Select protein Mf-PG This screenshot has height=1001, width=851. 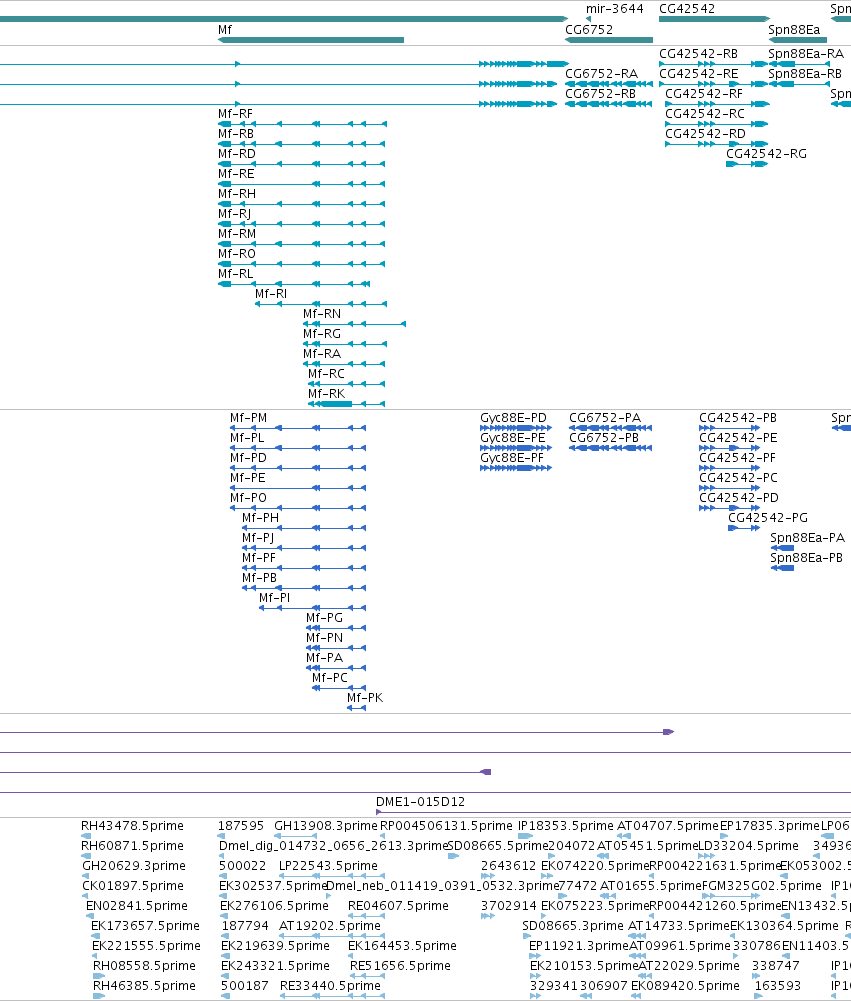(x=324, y=618)
